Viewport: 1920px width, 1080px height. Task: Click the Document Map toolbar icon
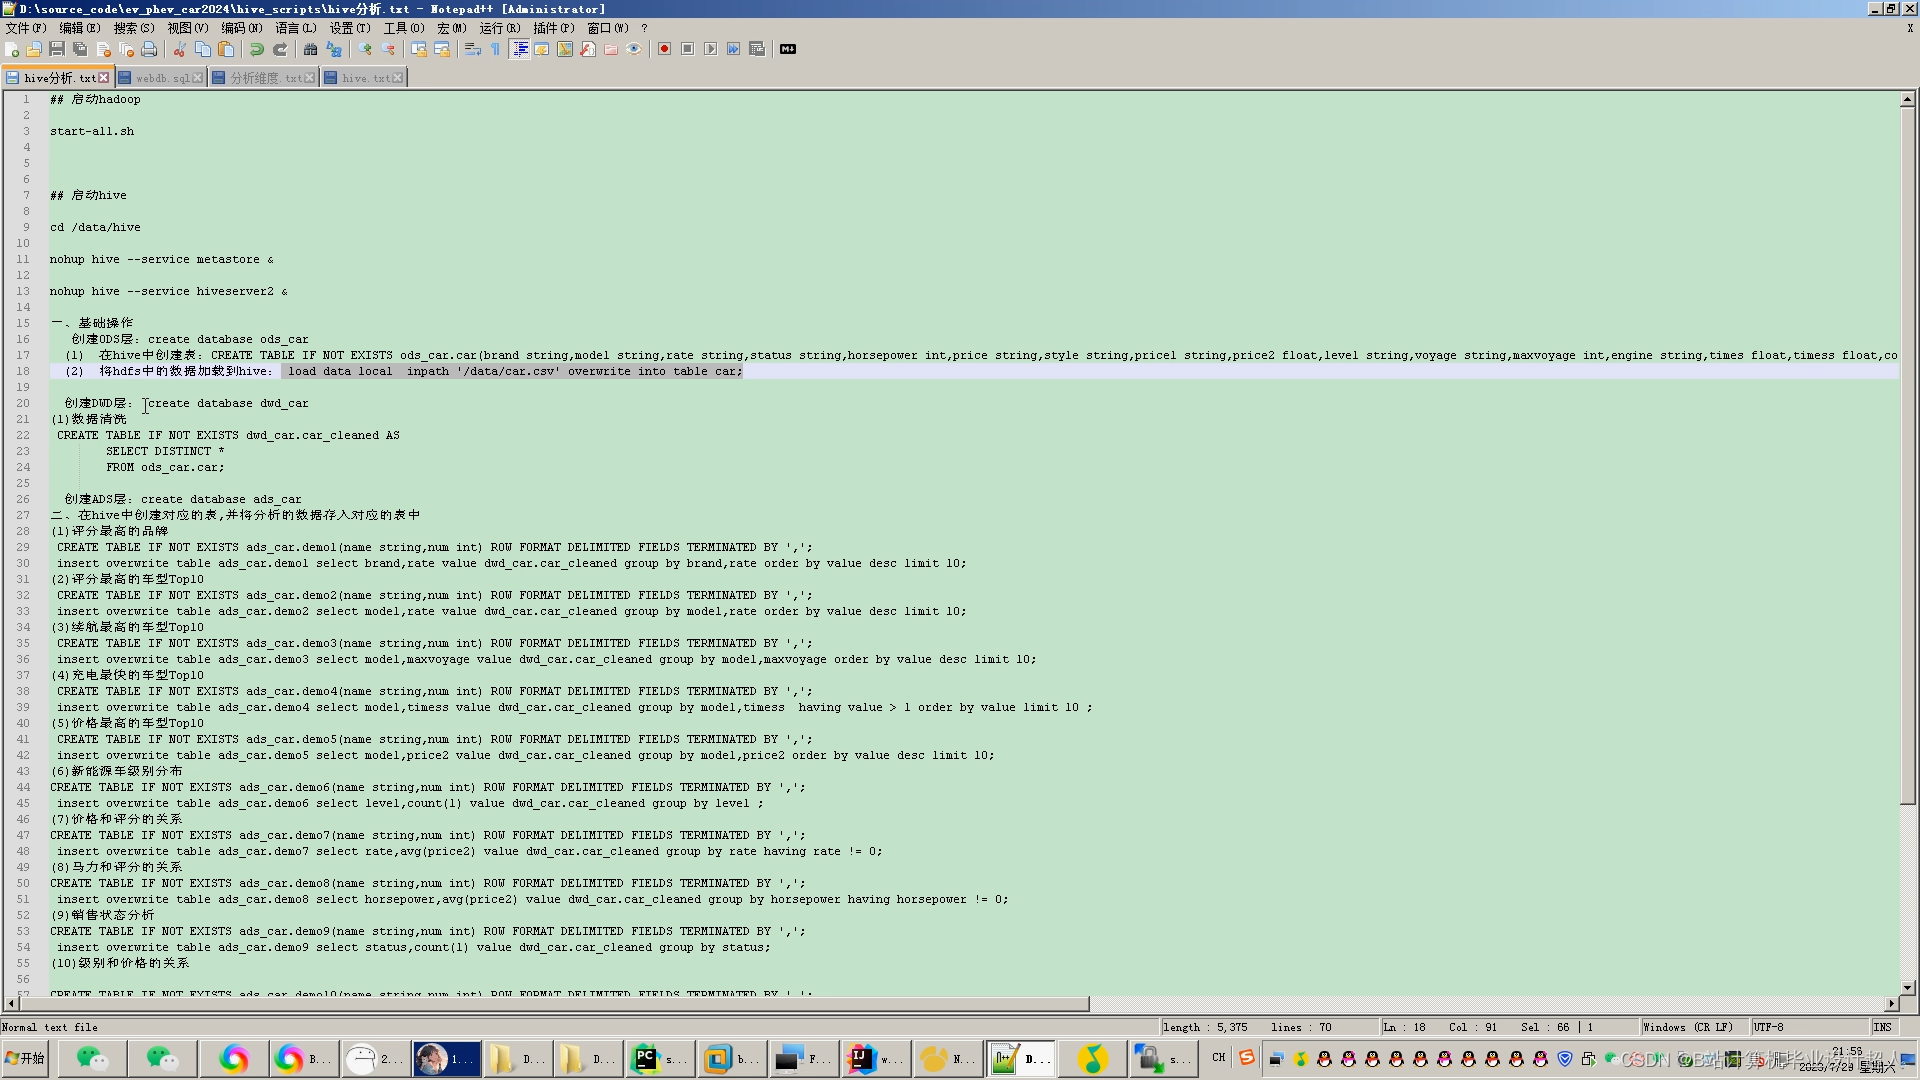pyautogui.click(x=565, y=49)
